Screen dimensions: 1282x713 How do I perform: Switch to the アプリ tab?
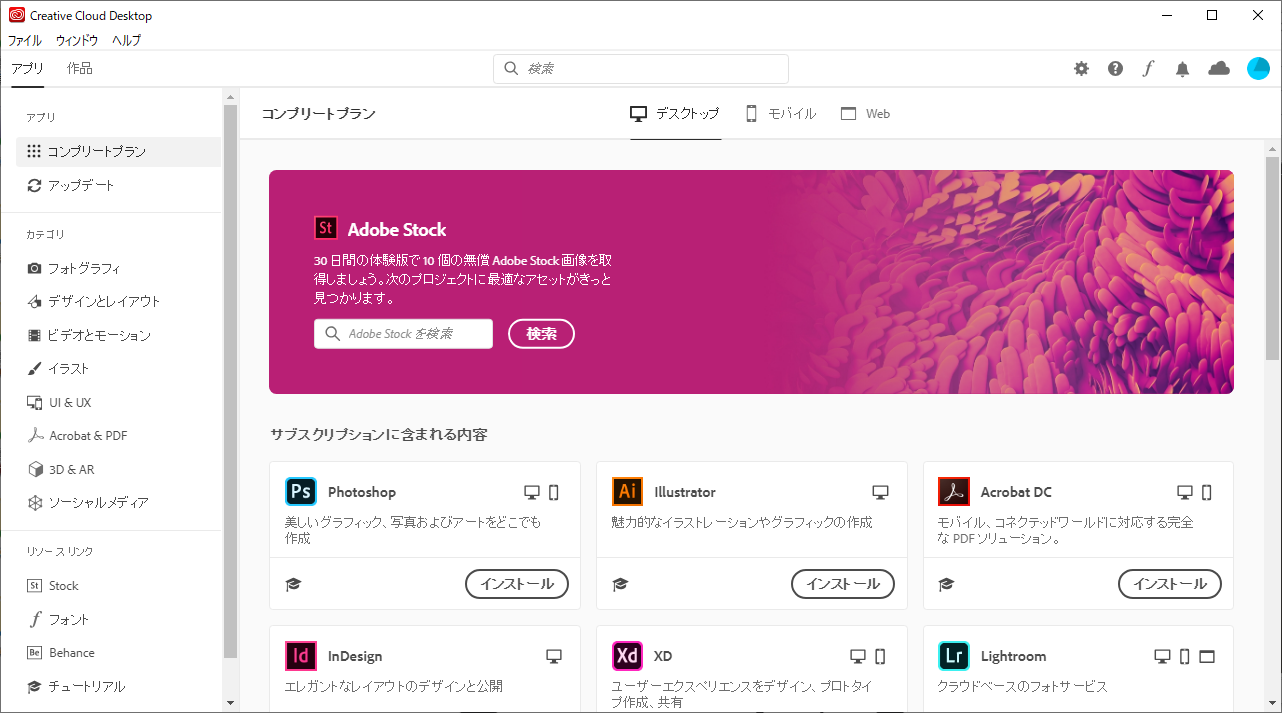(27, 68)
